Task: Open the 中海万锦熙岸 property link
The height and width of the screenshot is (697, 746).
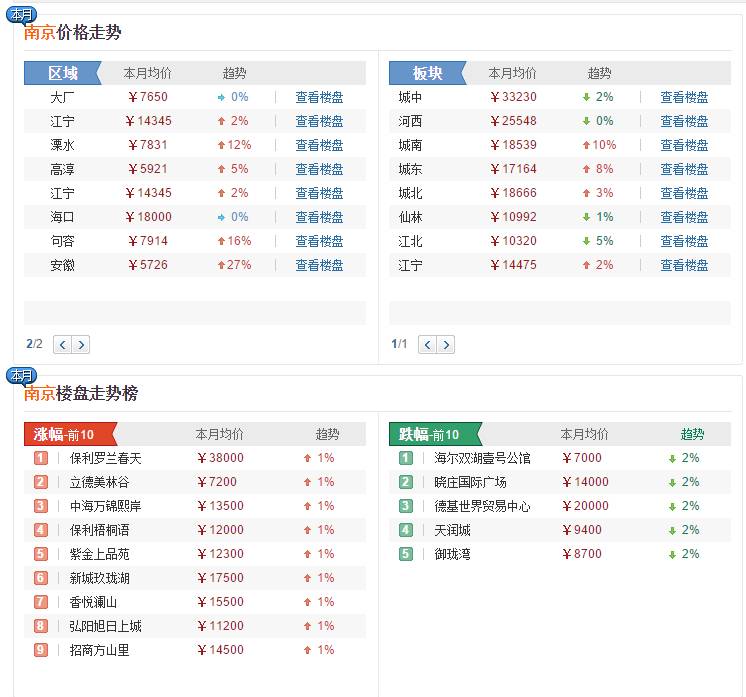Action: coord(106,506)
